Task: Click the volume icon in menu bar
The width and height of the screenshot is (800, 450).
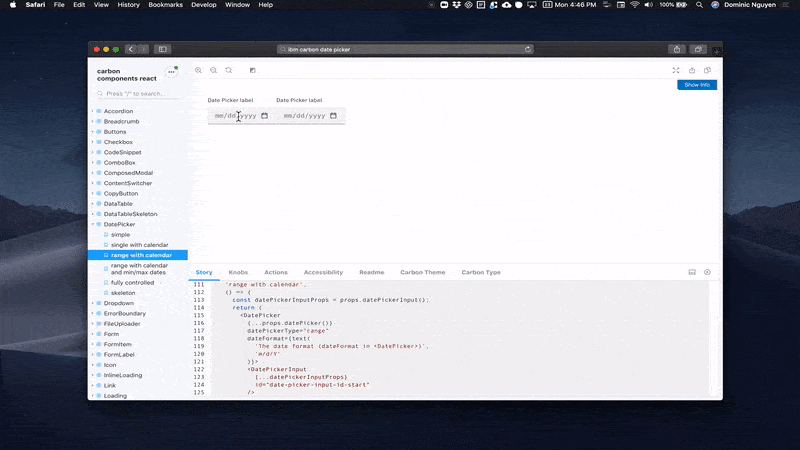Action: 648,5
